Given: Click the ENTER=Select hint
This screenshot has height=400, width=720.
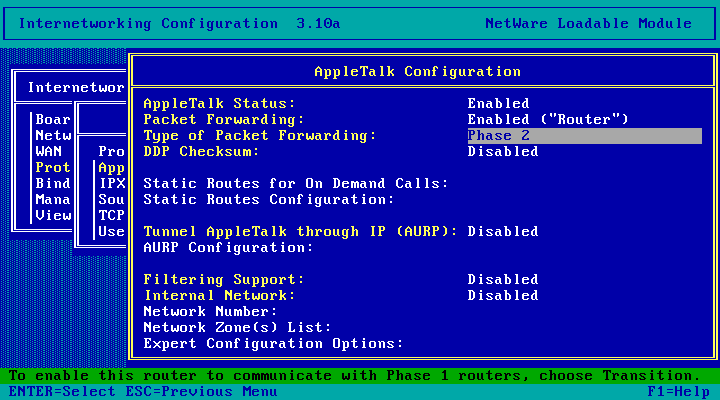Looking at the screenshot, I should point(62,392).
